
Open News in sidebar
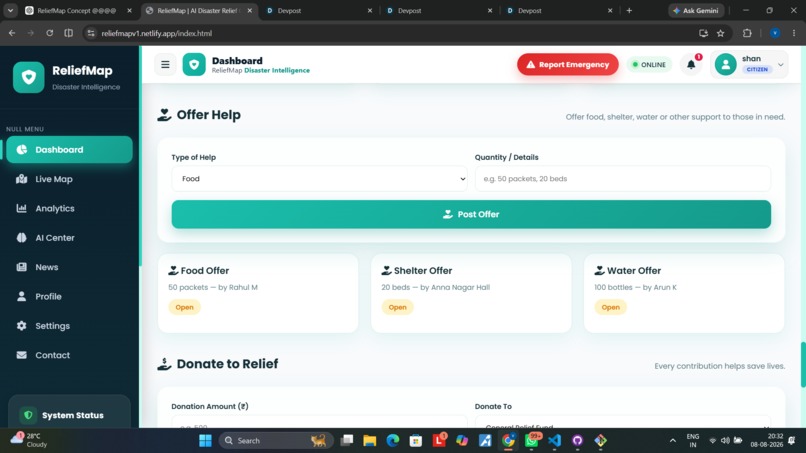(x=69, y=267)
